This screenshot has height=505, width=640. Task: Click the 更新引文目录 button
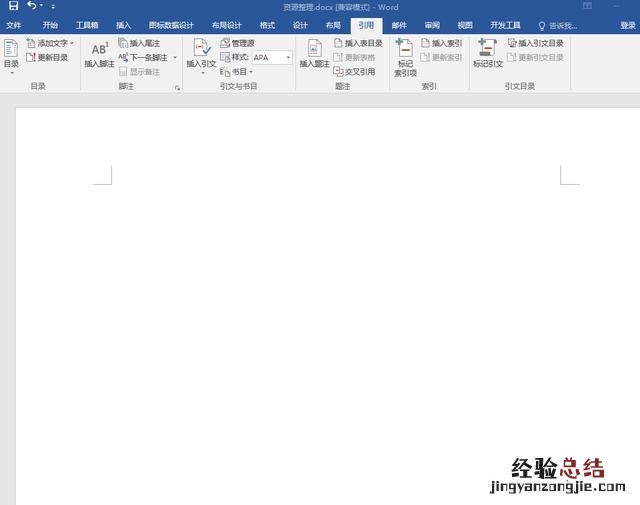536,58
